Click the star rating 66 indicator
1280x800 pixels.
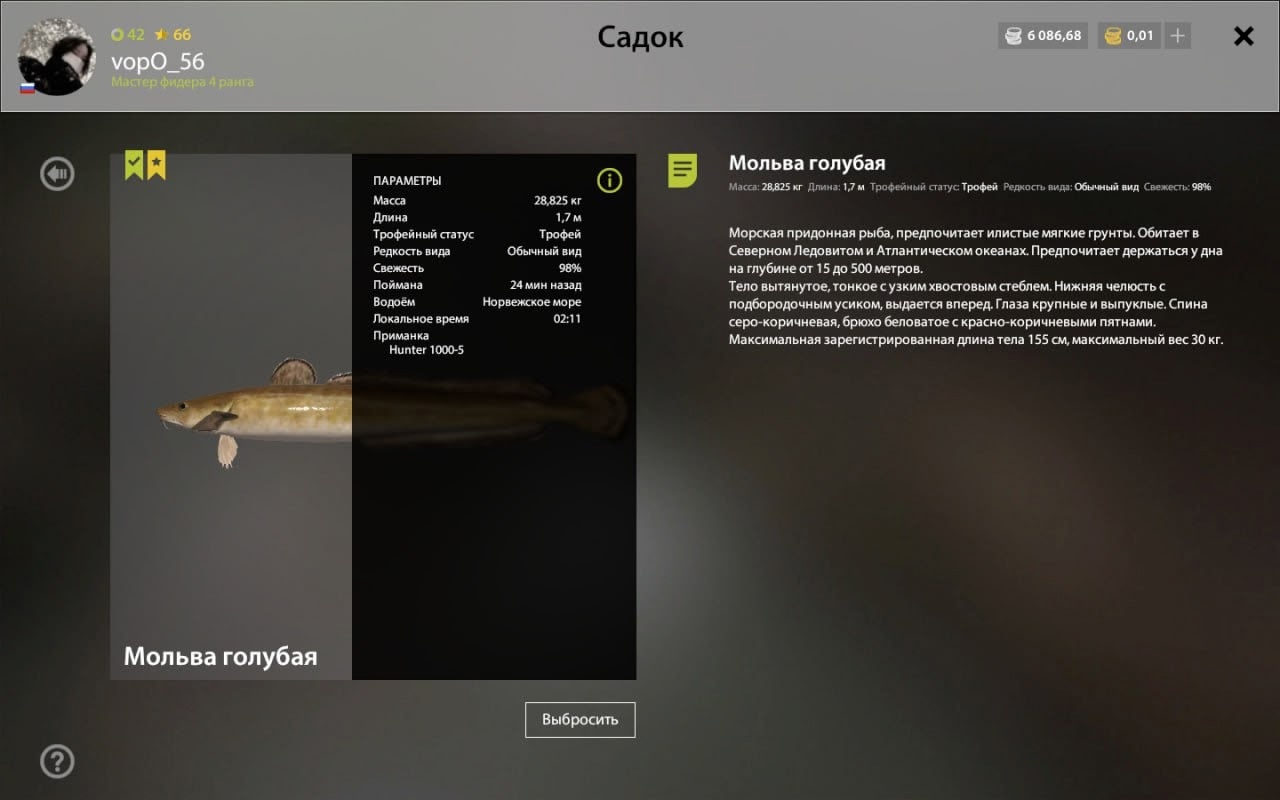172,35
